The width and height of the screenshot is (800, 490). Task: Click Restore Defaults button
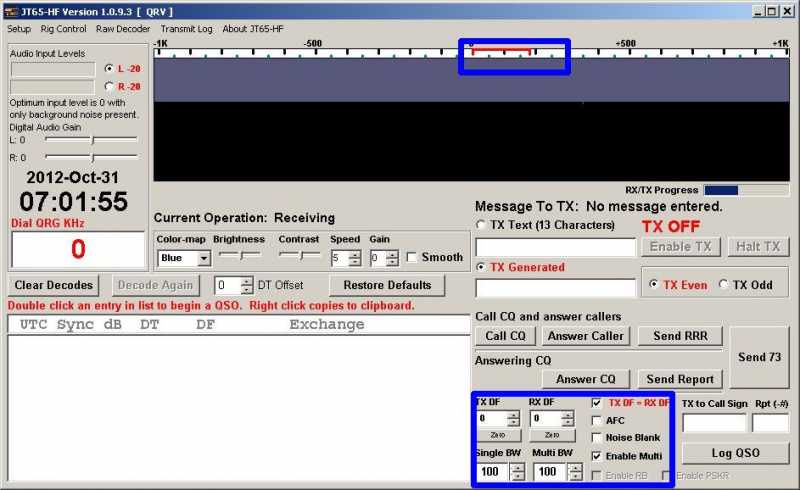coord(387,285)
